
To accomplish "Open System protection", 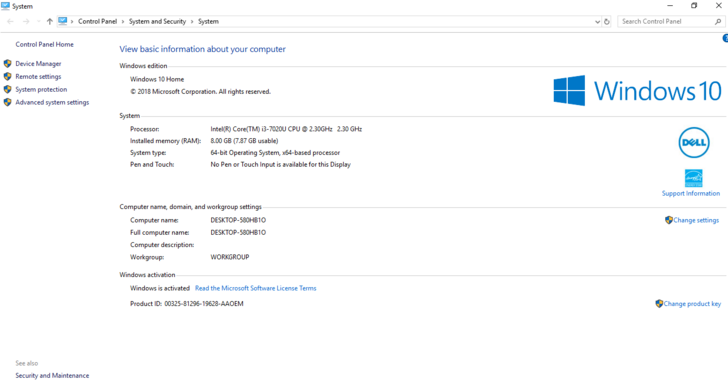I will [x=41, y=89].
